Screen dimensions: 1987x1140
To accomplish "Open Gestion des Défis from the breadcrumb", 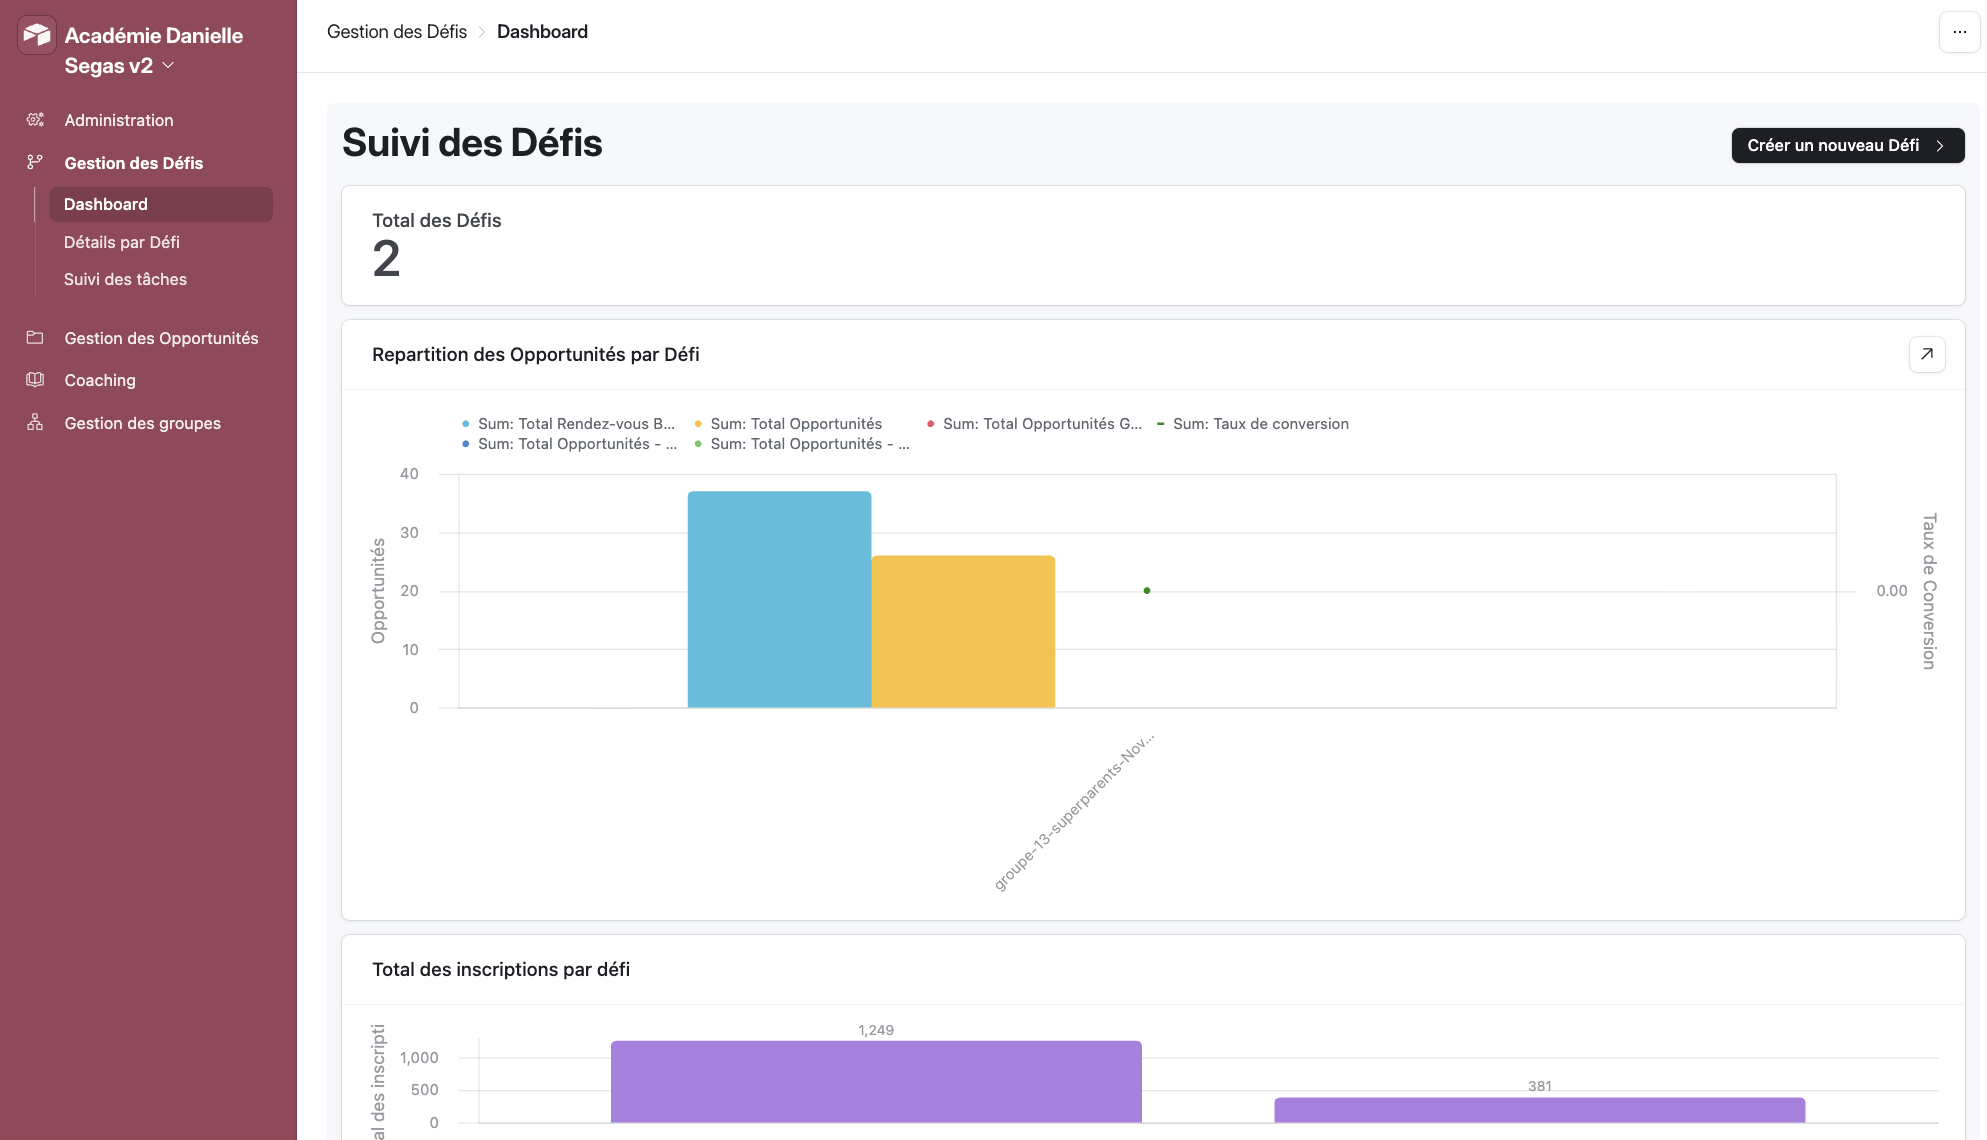I will coord(397,31).
